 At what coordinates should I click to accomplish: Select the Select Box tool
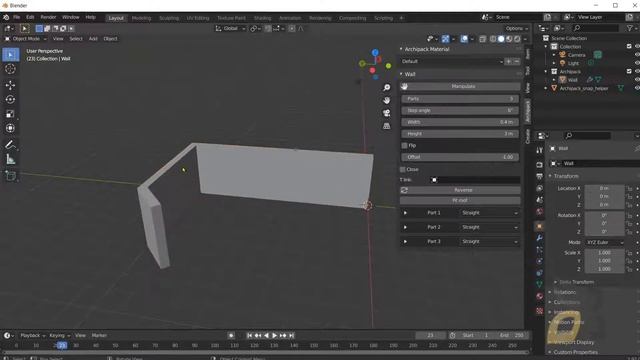(x=11, y=54)
